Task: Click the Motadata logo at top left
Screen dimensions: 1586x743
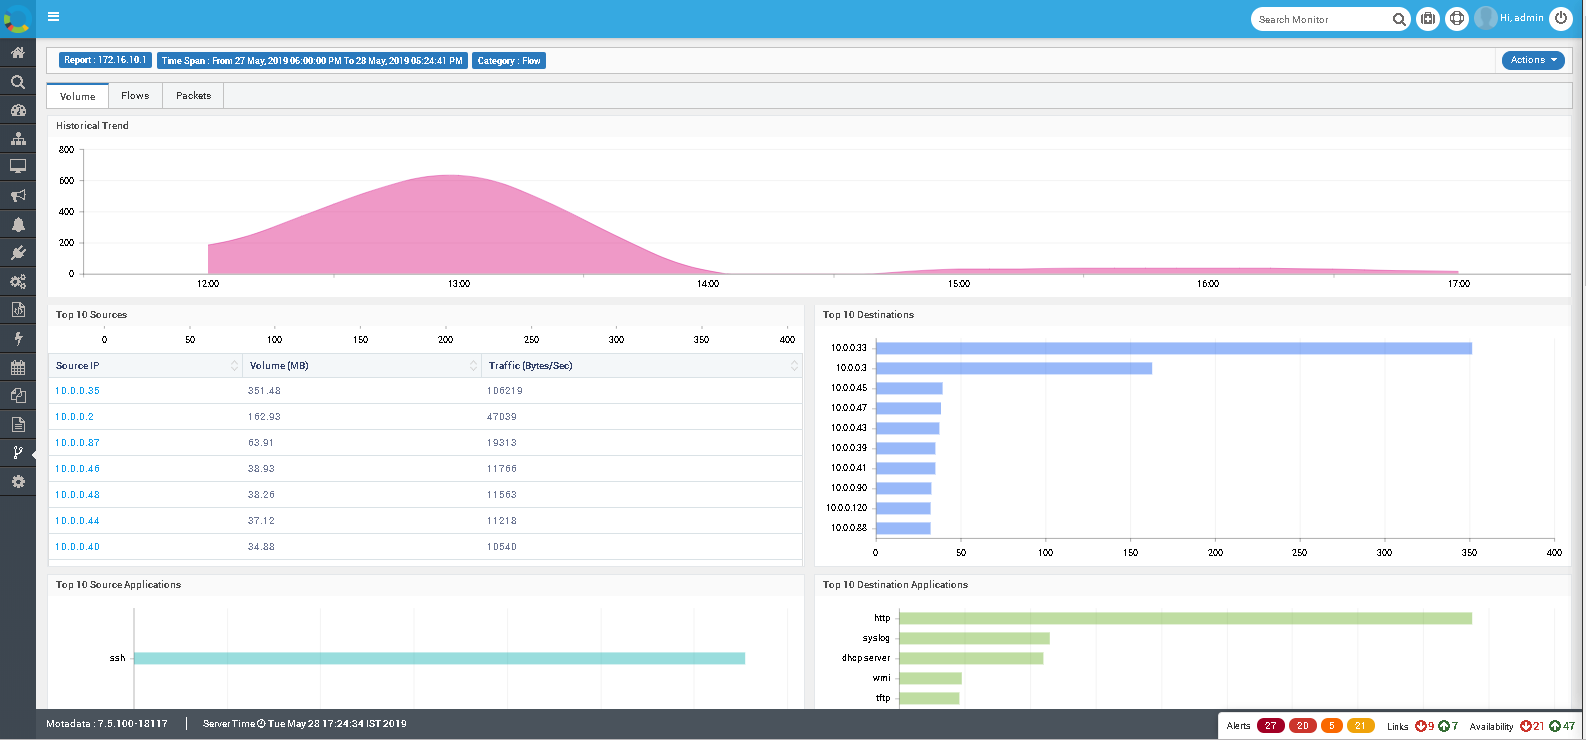Action: point(17,18)
